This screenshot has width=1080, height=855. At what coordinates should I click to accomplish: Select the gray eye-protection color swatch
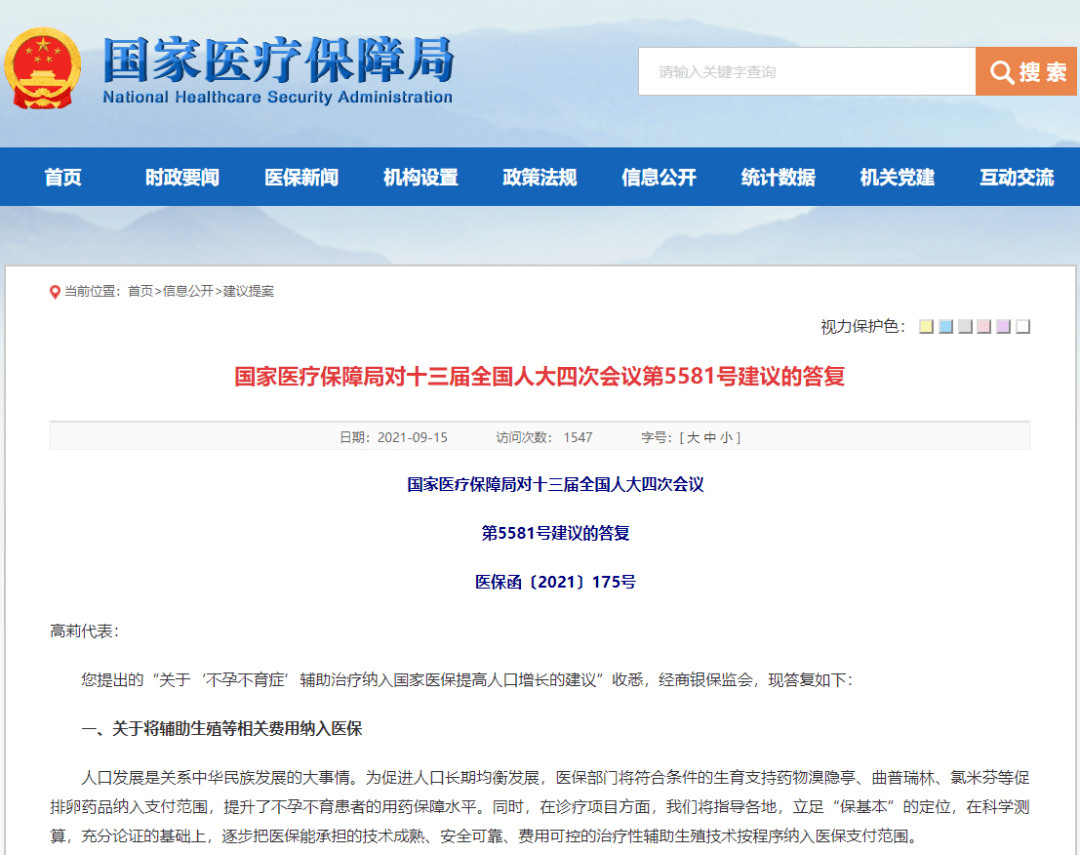tap(965, 327)
